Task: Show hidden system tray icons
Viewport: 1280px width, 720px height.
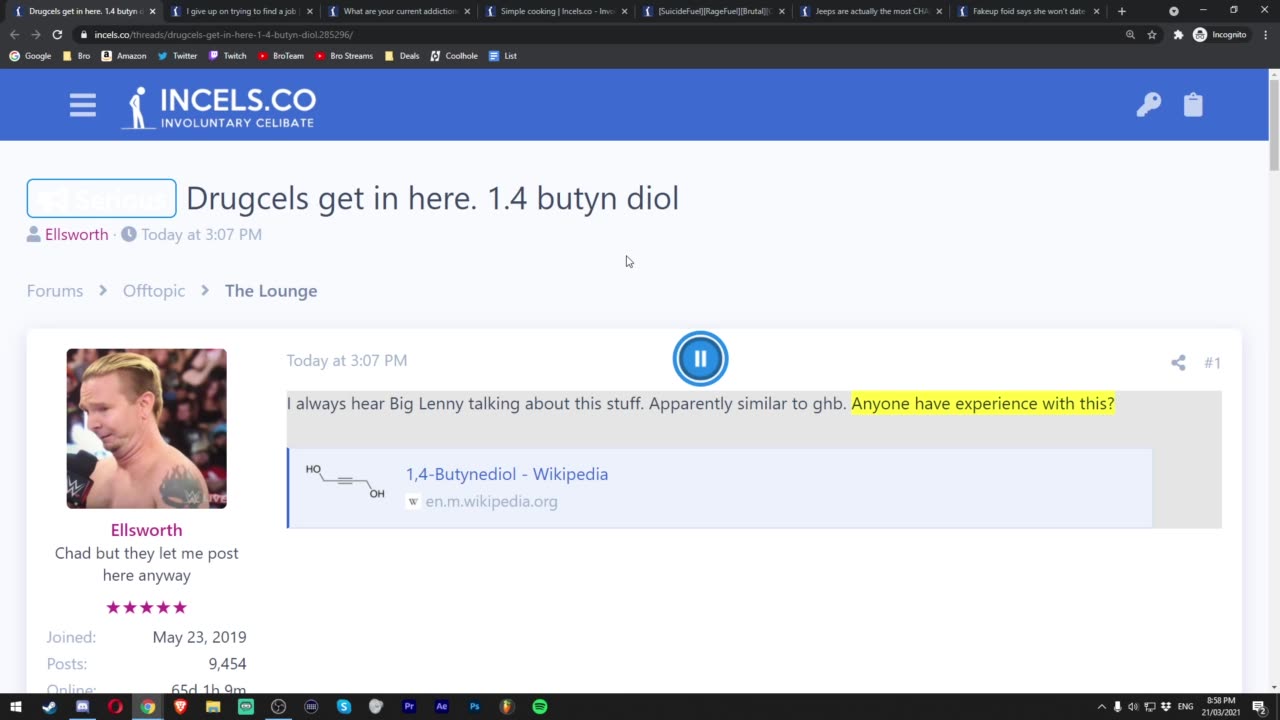Action: point(1102,706)
